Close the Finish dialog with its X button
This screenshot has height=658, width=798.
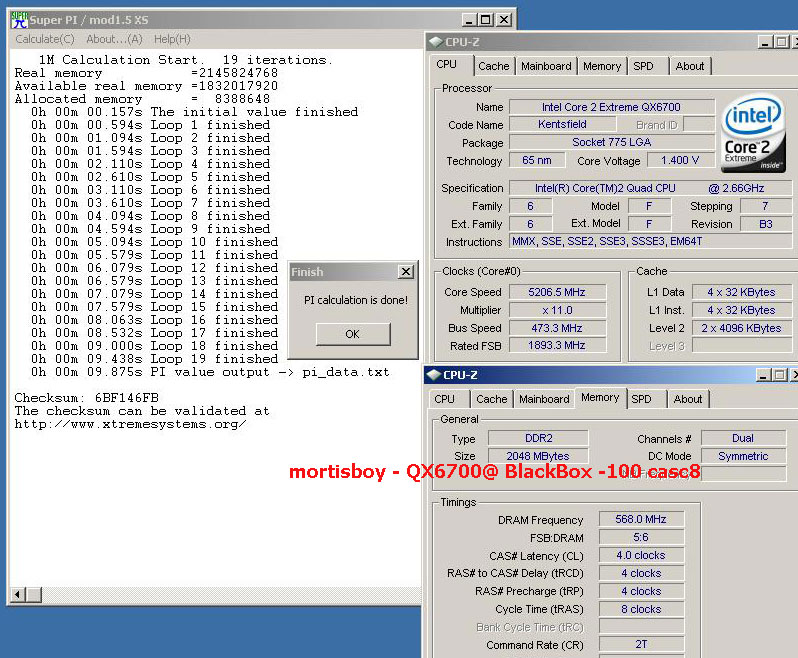[406, 272]
